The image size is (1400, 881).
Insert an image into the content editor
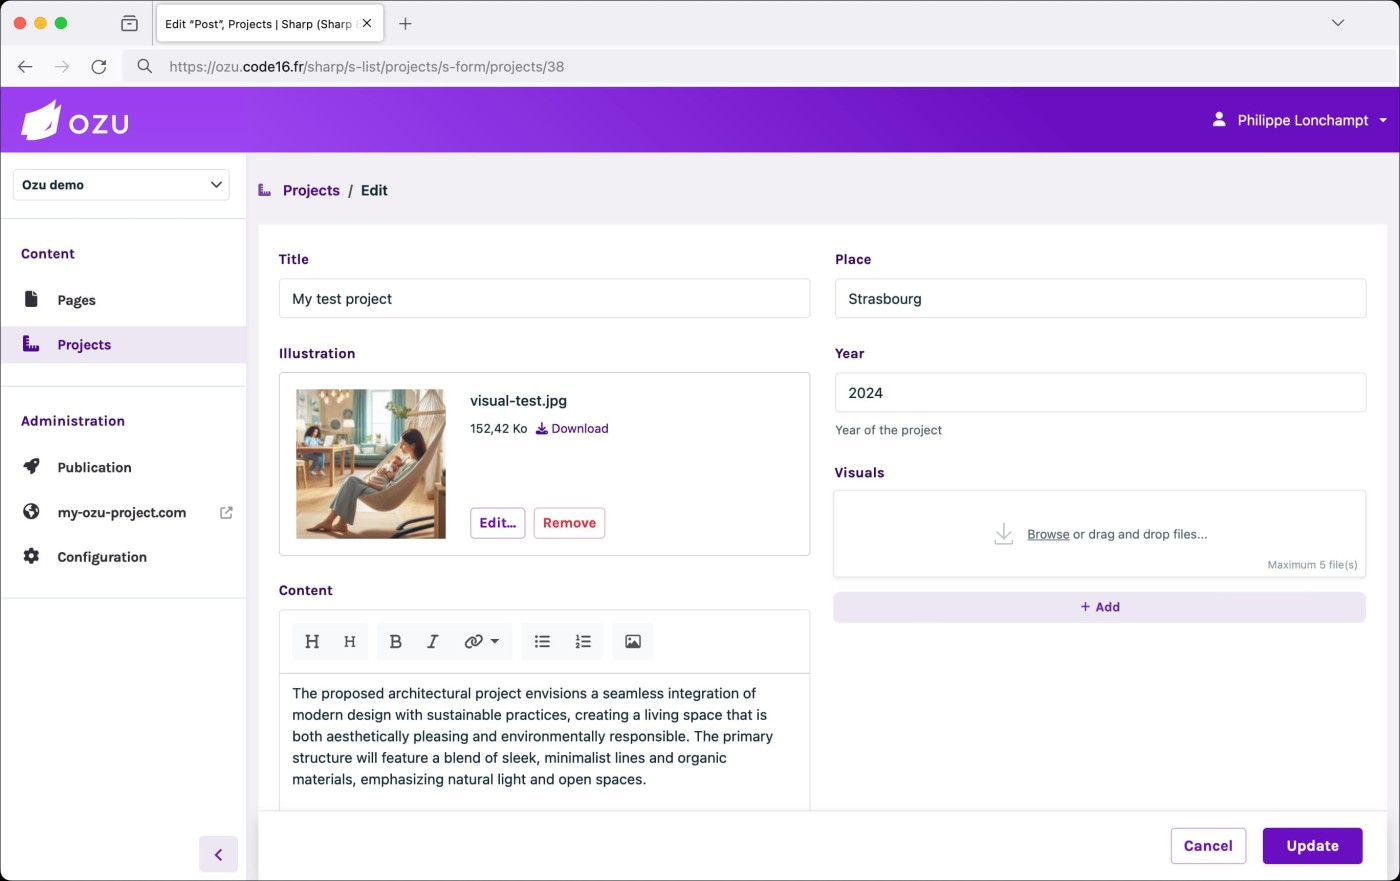(633, 642)
